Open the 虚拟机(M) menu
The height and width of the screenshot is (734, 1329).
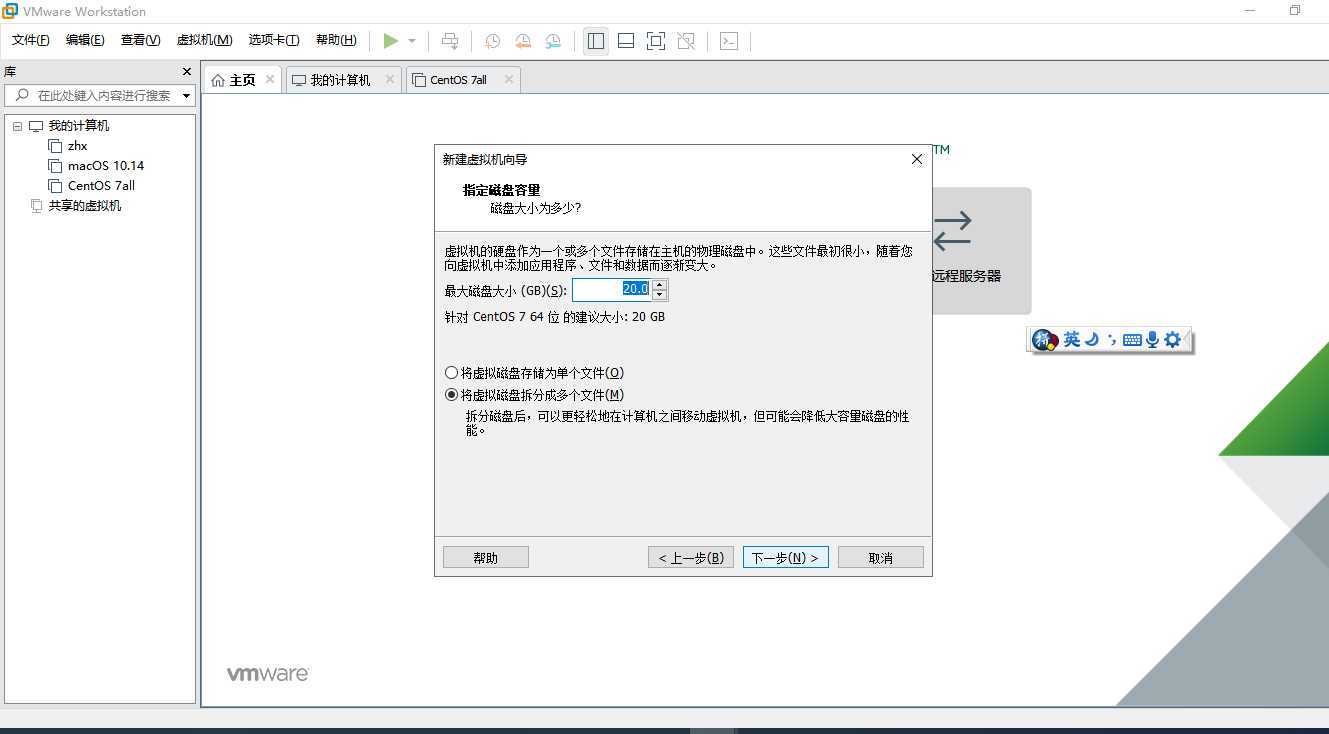pyautogui.click(x=204, y=40)
